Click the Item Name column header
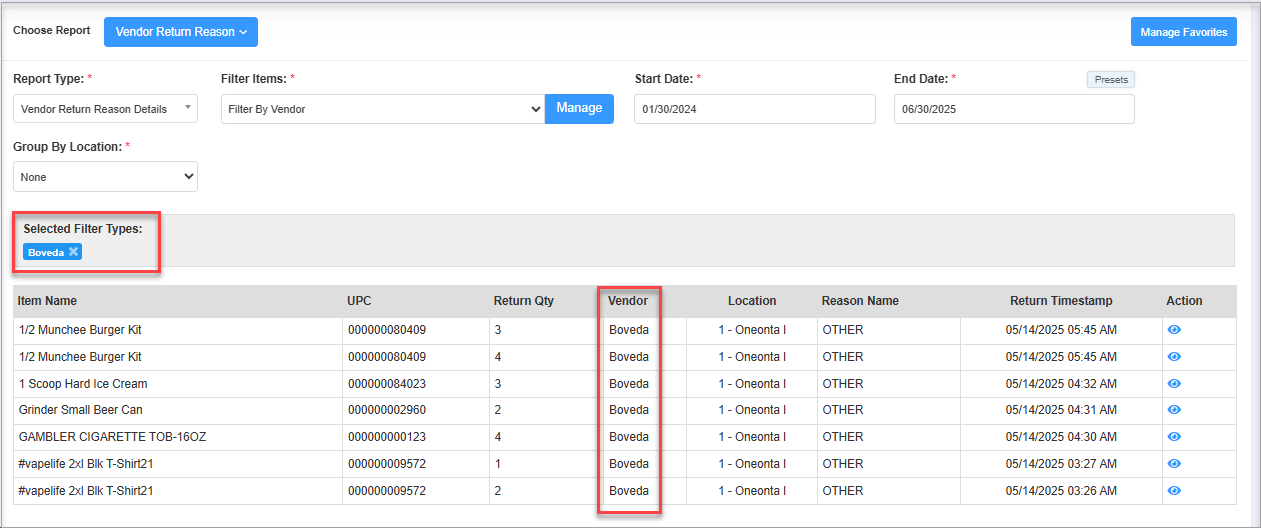This screenshot has height=528, width=1261. (x=47, y=301)
